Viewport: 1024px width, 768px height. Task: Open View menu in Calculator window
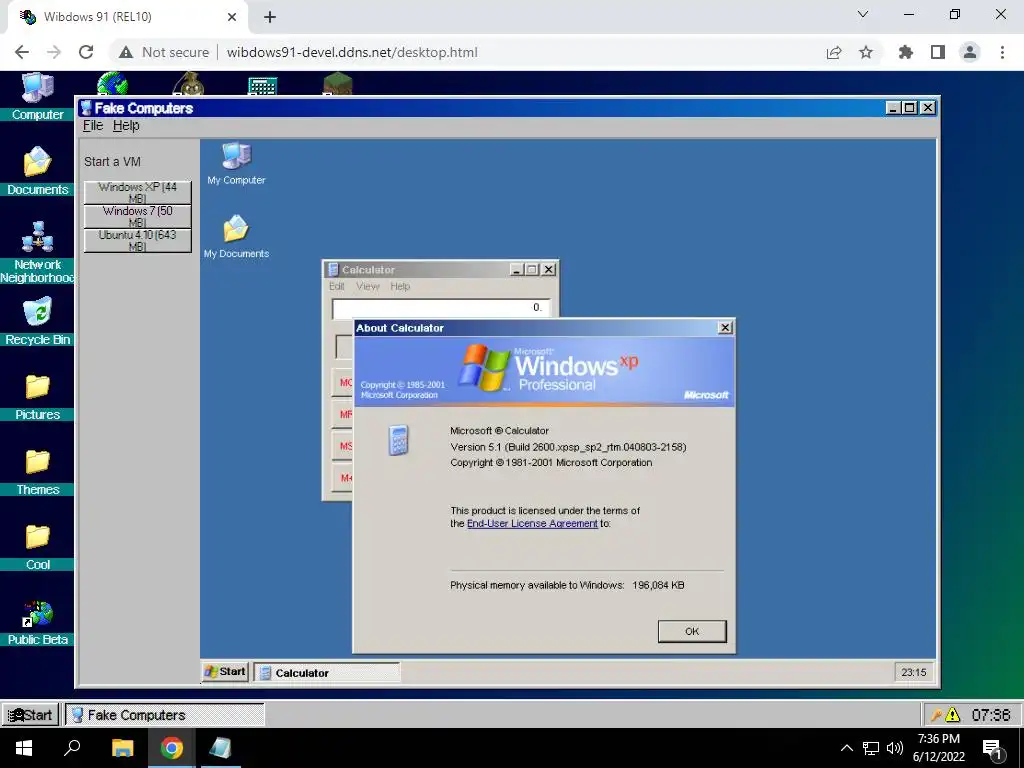pyautogui.click(x=368, y=286)
